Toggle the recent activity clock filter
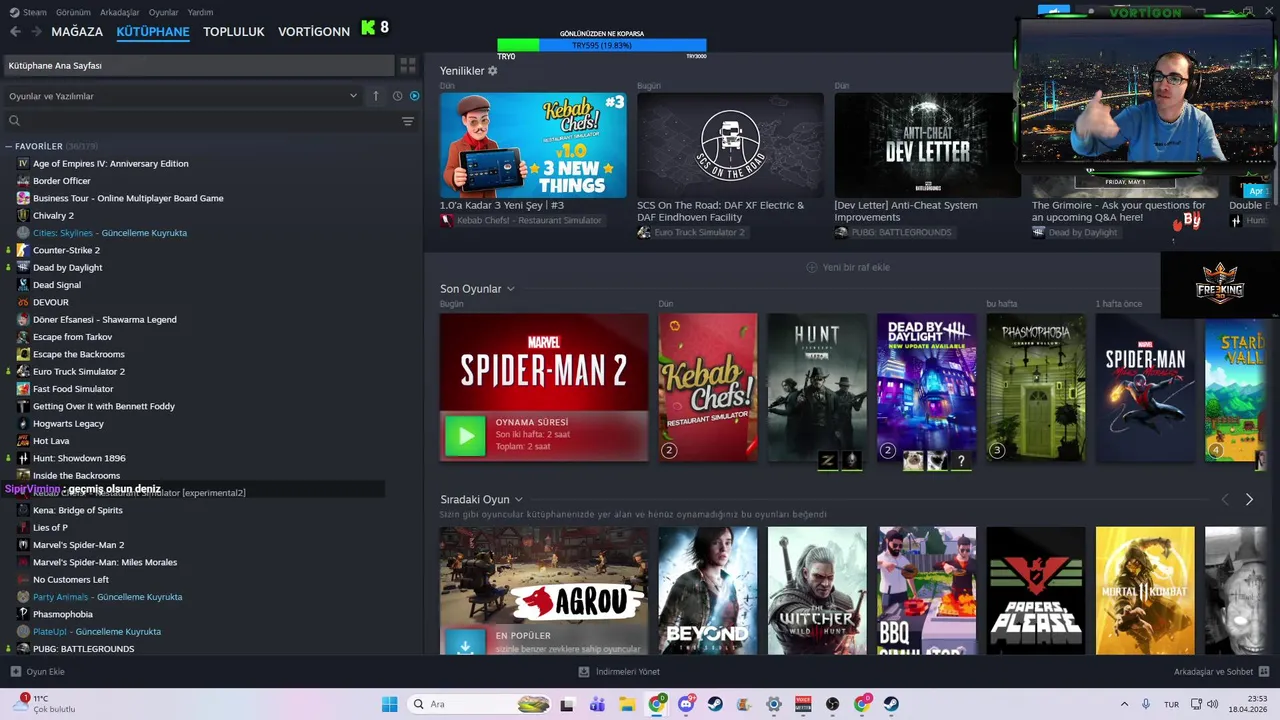The height and width of the screenshot is (720, 1280). (x=397, y=96)
